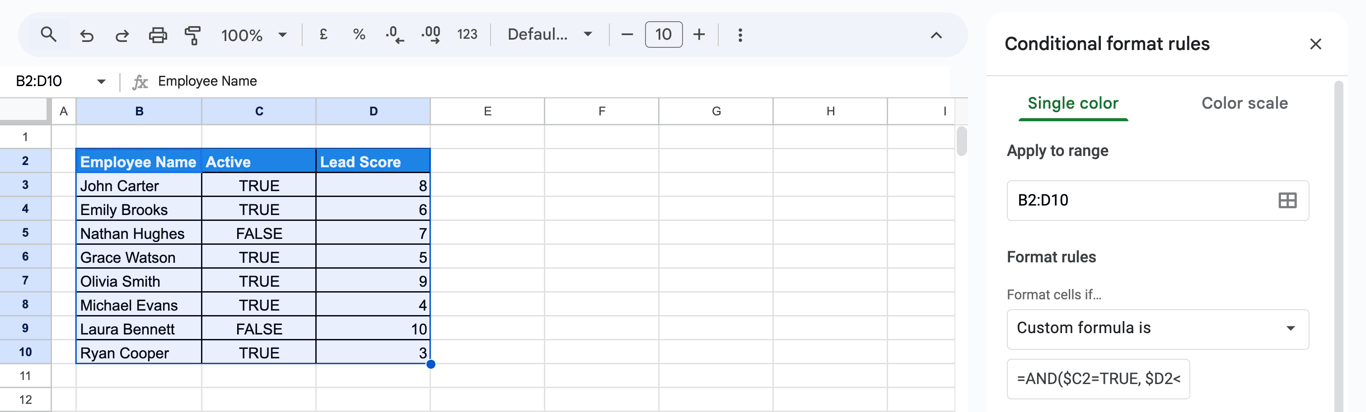Decrease the font size with minus

coord(627,35)
